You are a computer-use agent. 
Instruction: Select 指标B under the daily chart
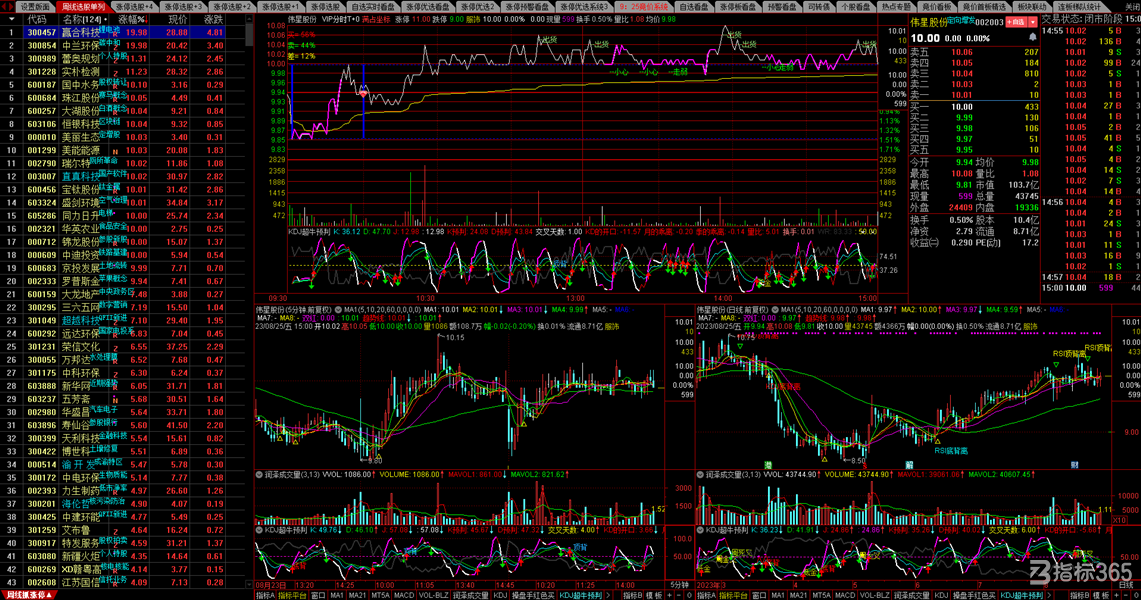coord(1080,595)
